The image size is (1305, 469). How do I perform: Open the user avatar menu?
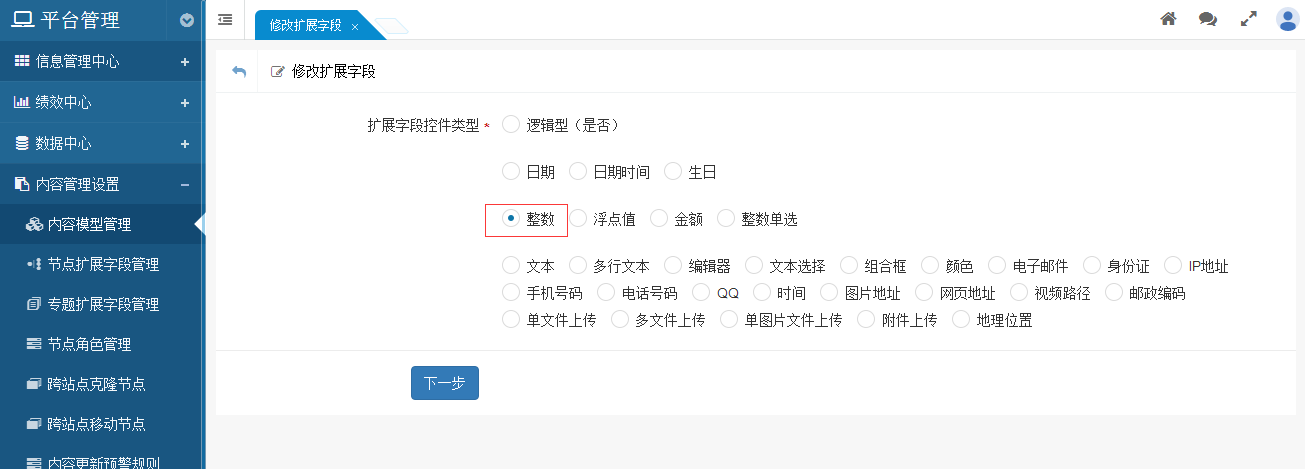coord(1287,19)
